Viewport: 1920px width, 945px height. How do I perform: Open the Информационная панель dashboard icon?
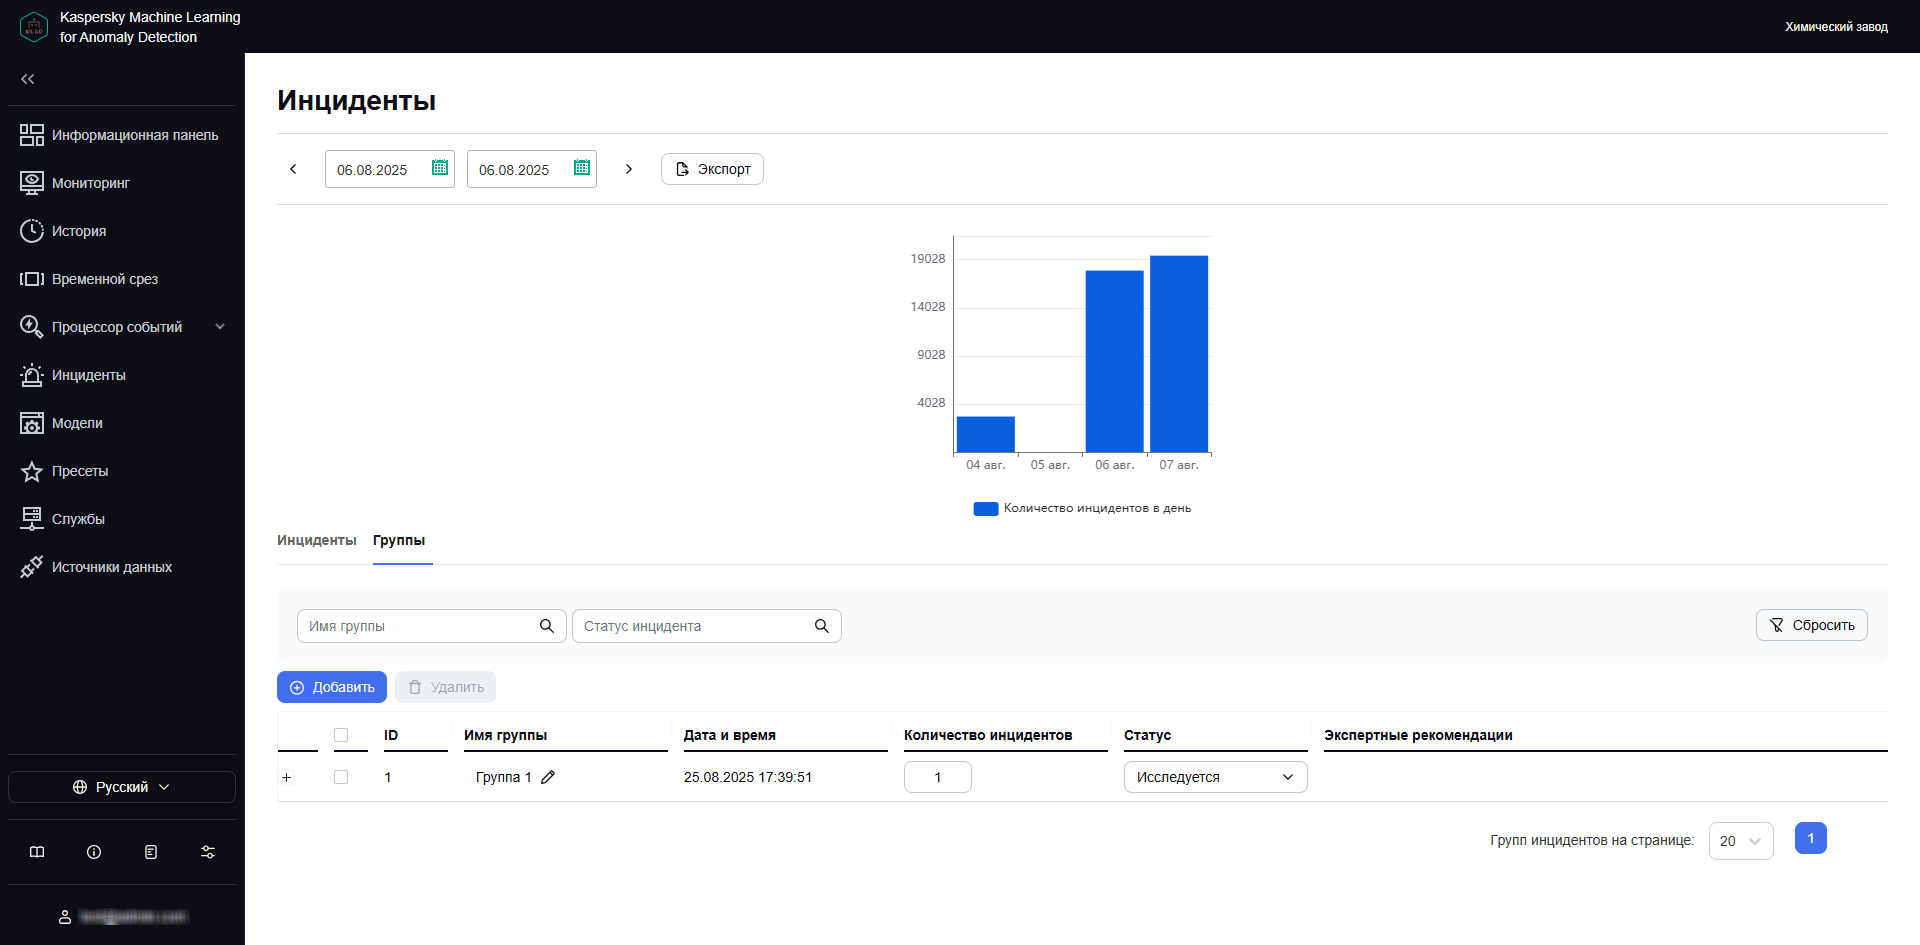click(x=32, y=135)
